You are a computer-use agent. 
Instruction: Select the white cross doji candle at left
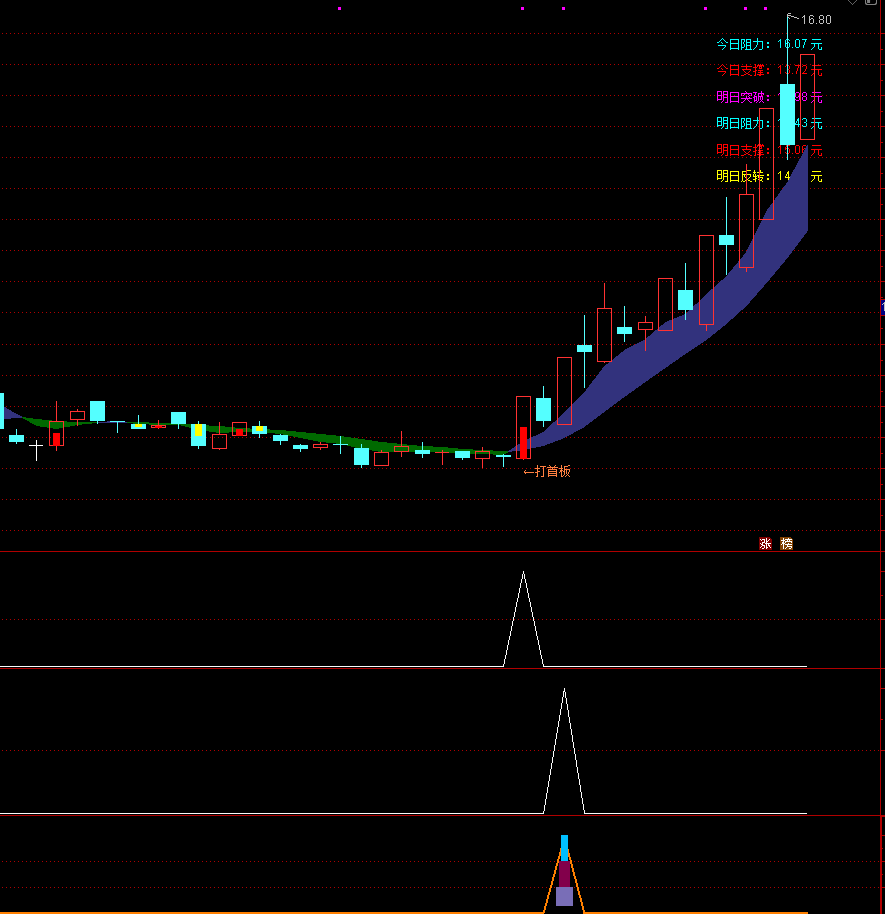(x=36, y=449)
